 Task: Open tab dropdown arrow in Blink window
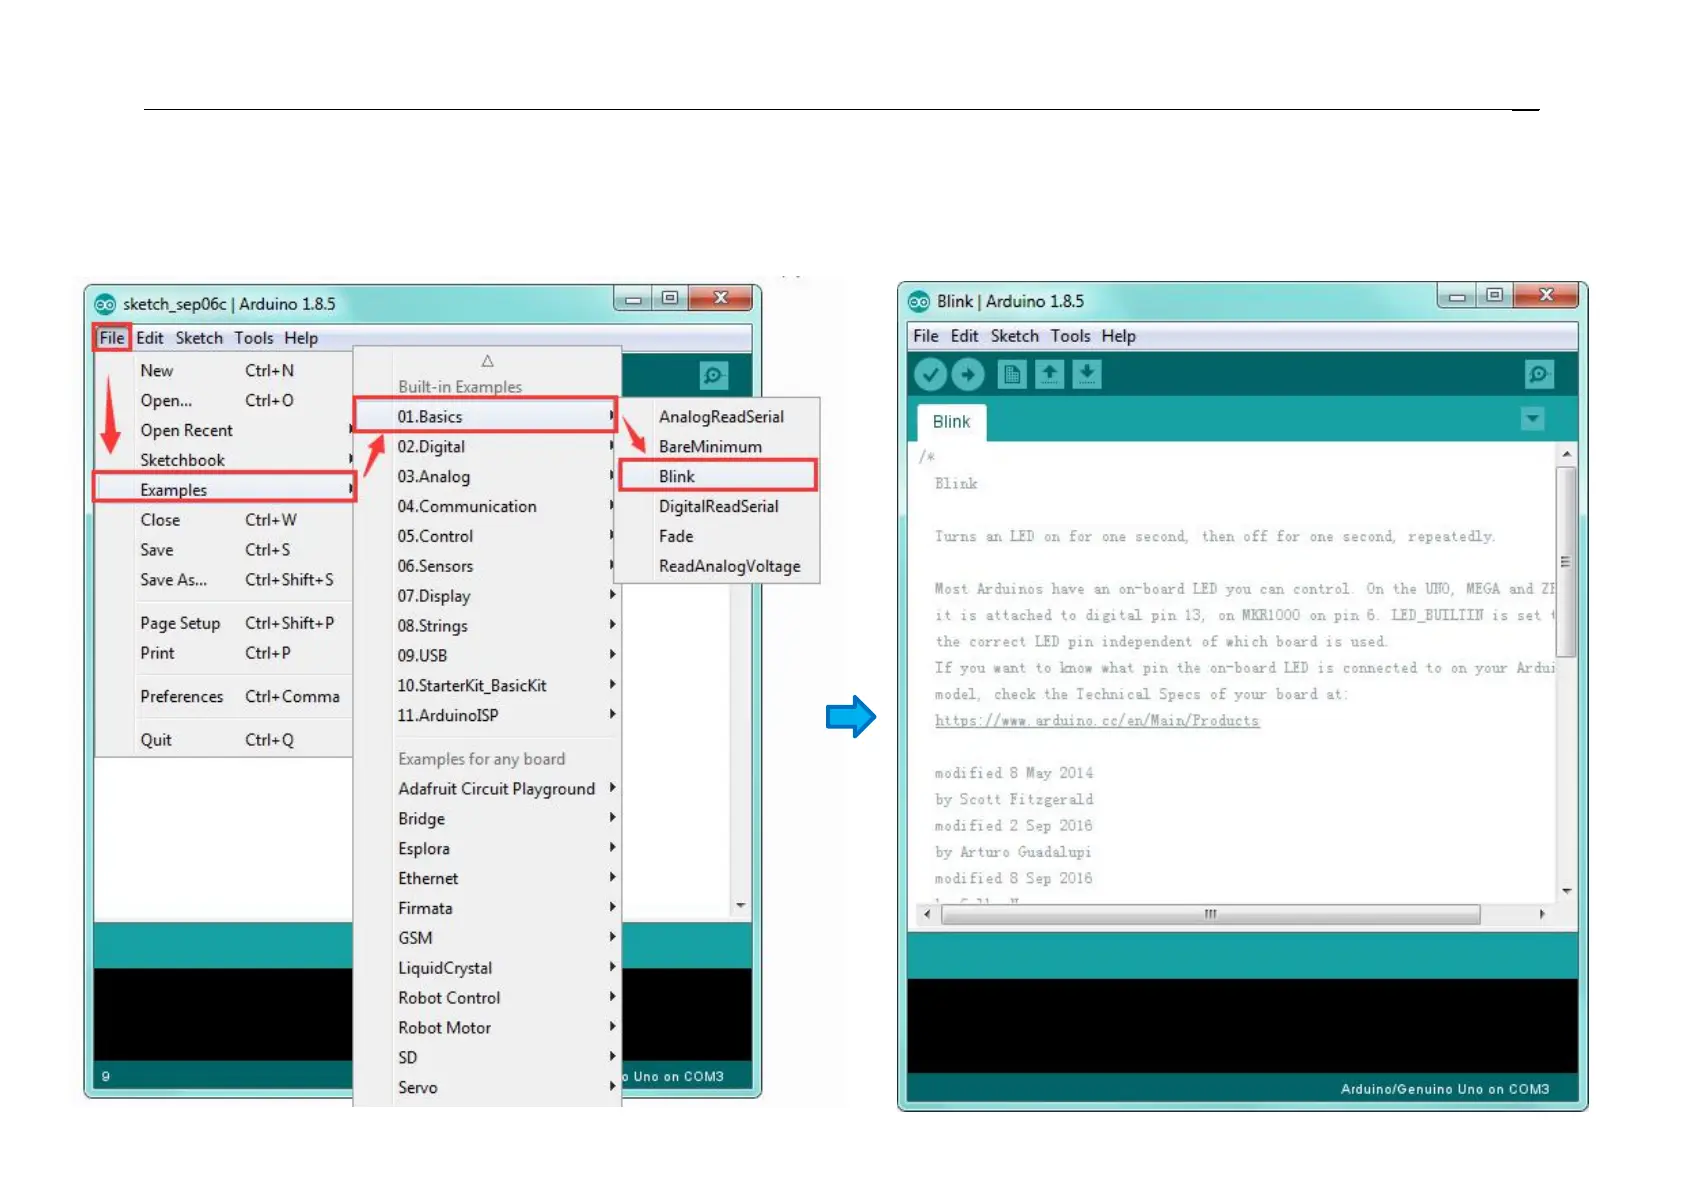[1532, 419]
